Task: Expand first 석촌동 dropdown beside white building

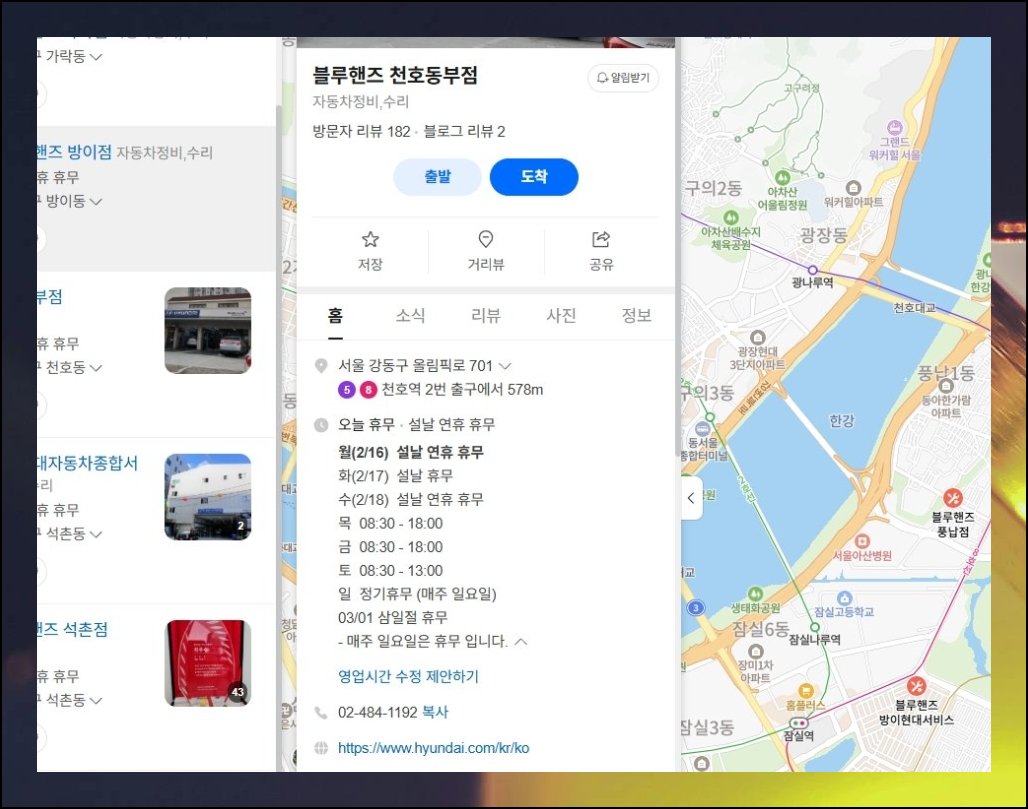Action: (96, 534)
